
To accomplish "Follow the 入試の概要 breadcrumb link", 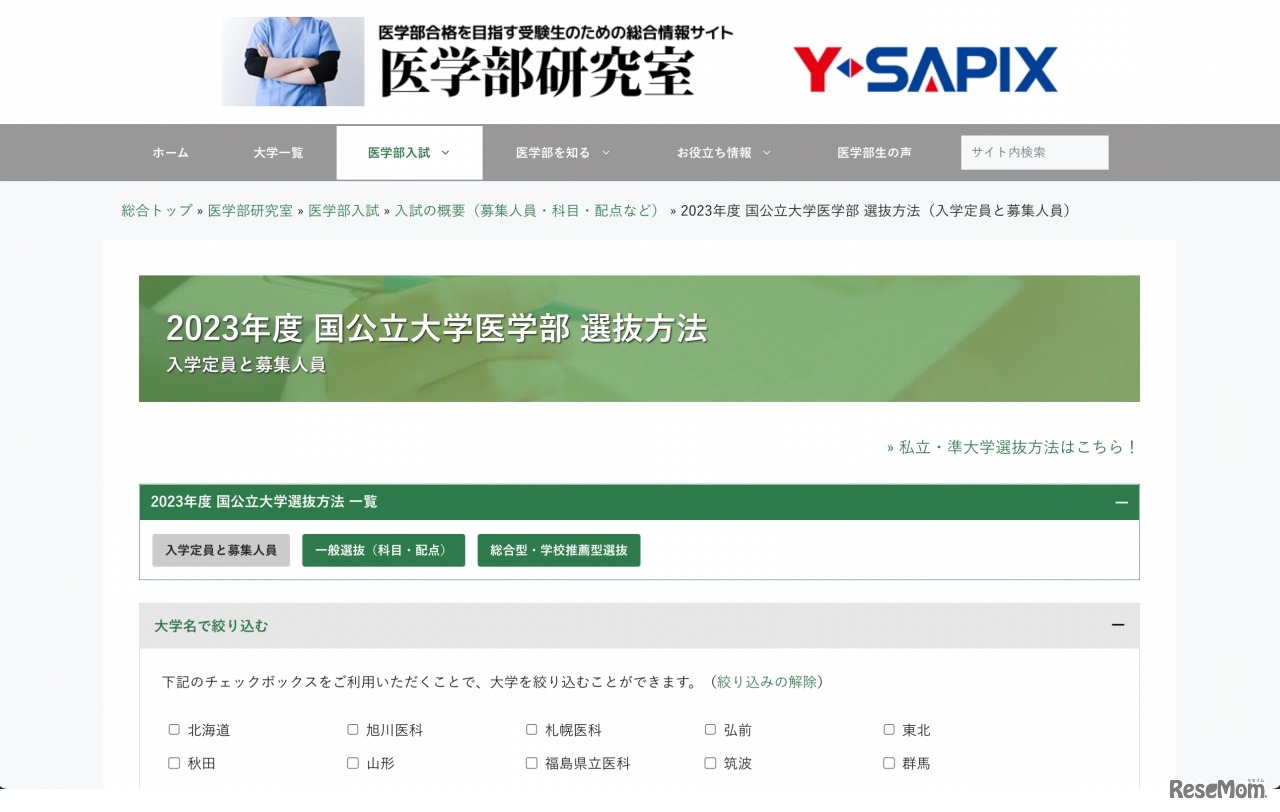I will (x=530, y=211).
